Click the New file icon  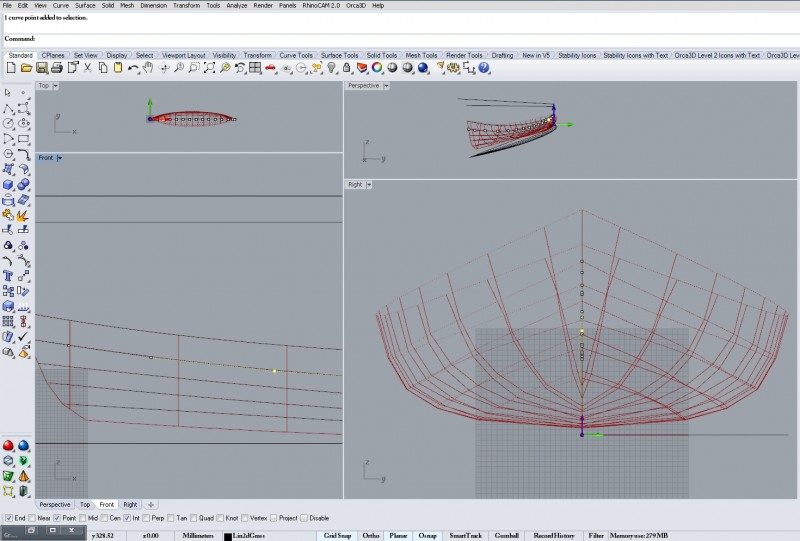tap(11, 68)
